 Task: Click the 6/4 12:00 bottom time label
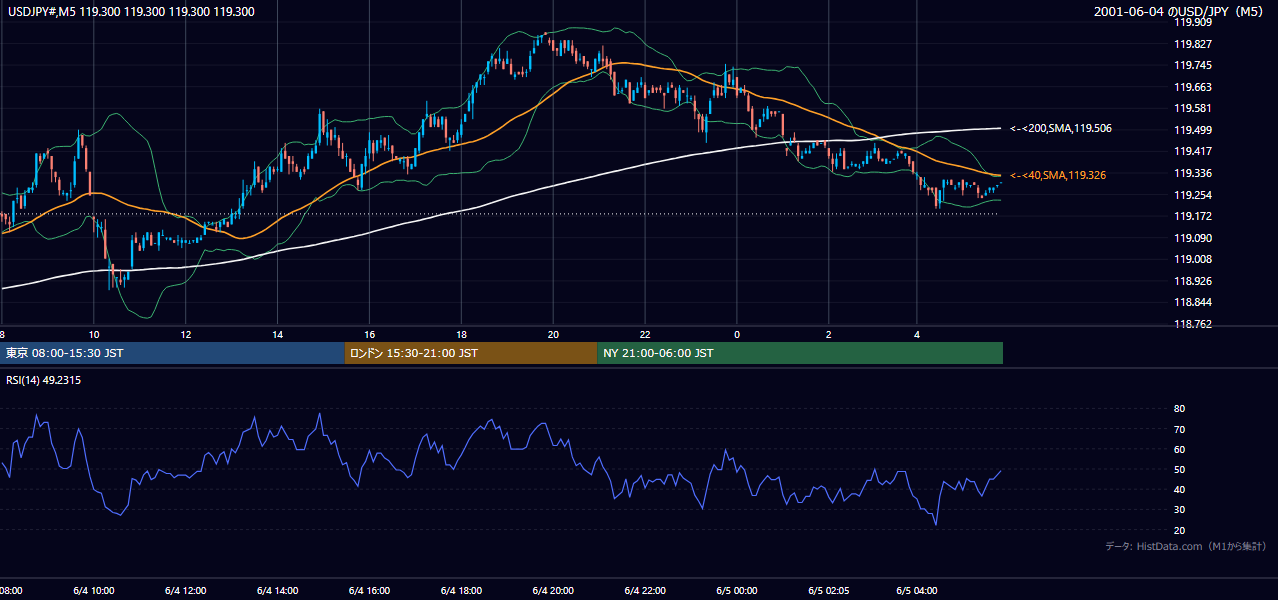(x=185, y=591)
